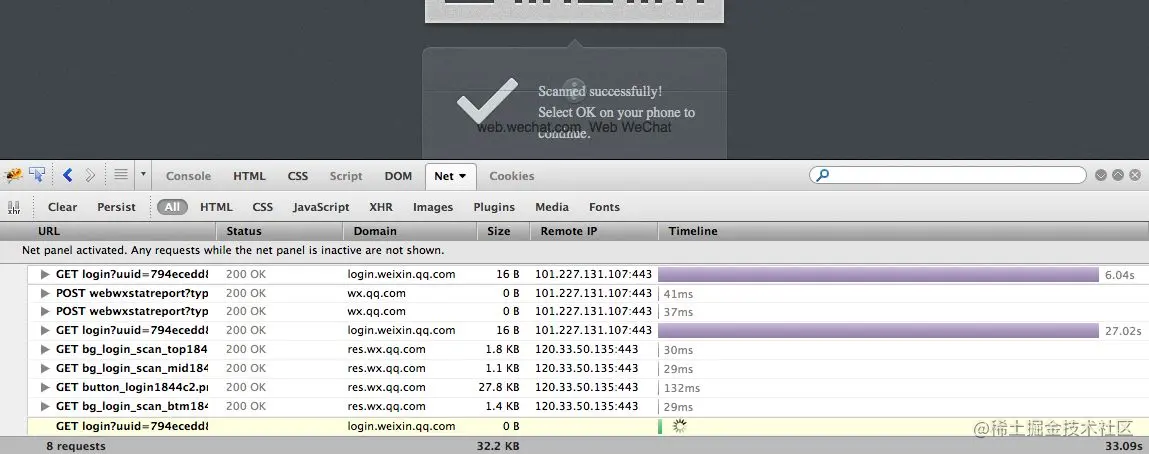Expand the login request that took 6.04s
The height and width of the screenshot is (454, 1149).
click(x=45, y=275)
